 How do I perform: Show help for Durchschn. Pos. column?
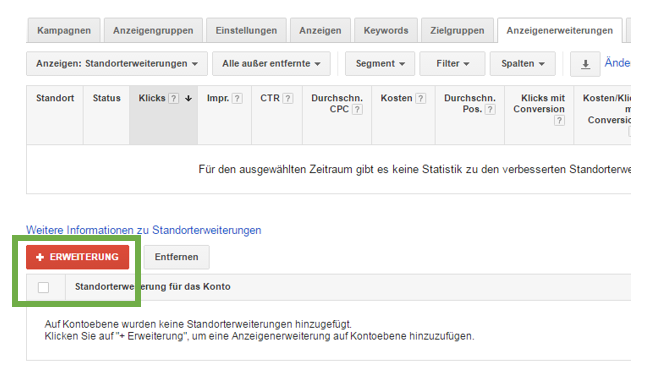490,110
